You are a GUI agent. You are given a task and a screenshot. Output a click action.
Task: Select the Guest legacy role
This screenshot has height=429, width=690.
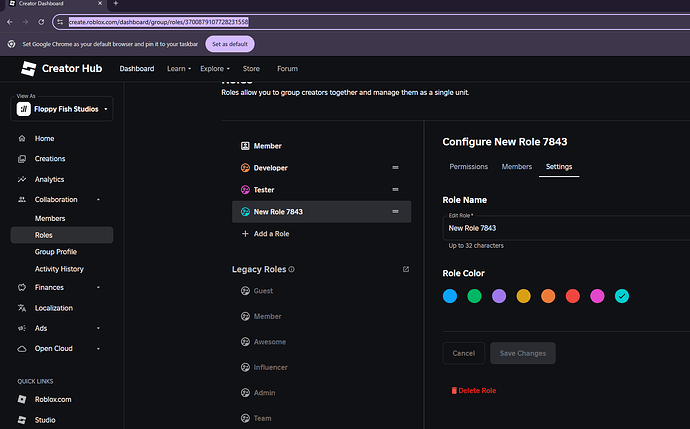click(x=263, y=291)
